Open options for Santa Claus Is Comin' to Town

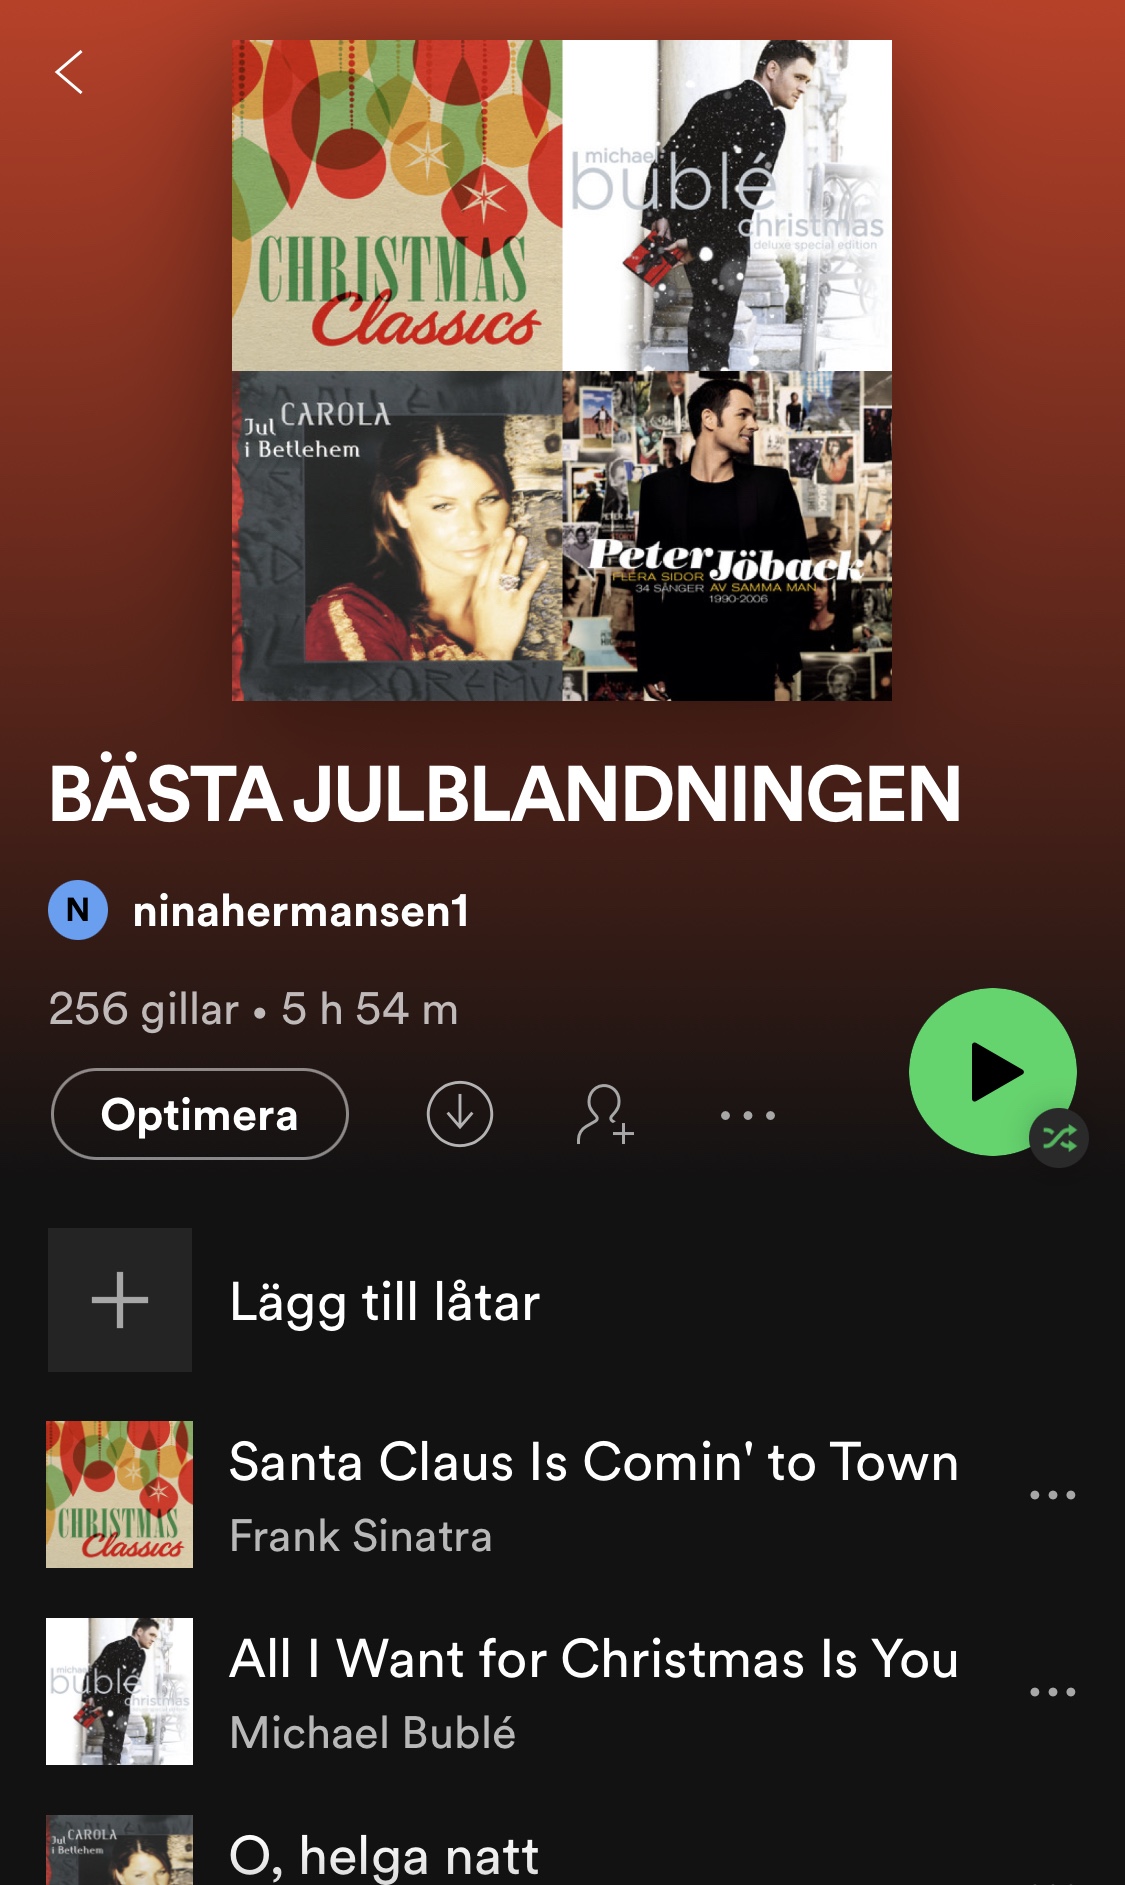coord(1053,1495)
